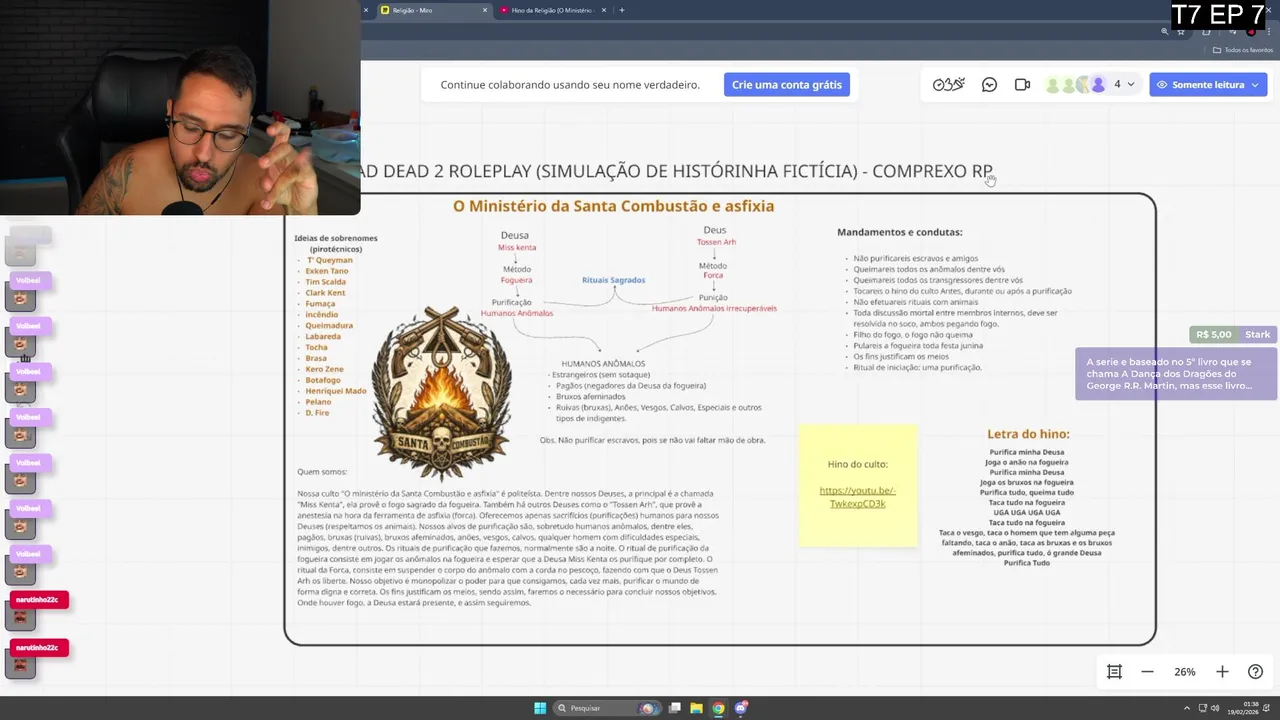Click Humanos Anômalos irrecuperáveis text
1280x720 pixels.
click(714, 308)
